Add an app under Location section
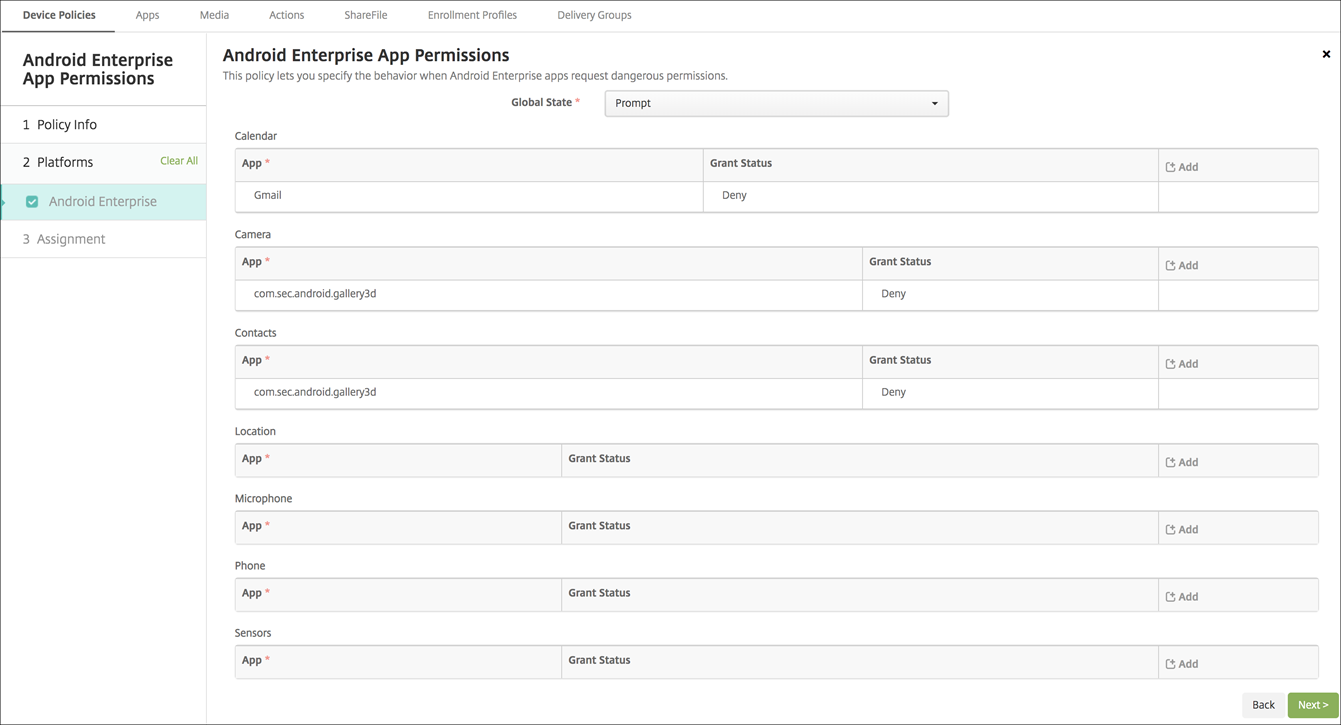1341x725 pixels. tap(1181, 462)
